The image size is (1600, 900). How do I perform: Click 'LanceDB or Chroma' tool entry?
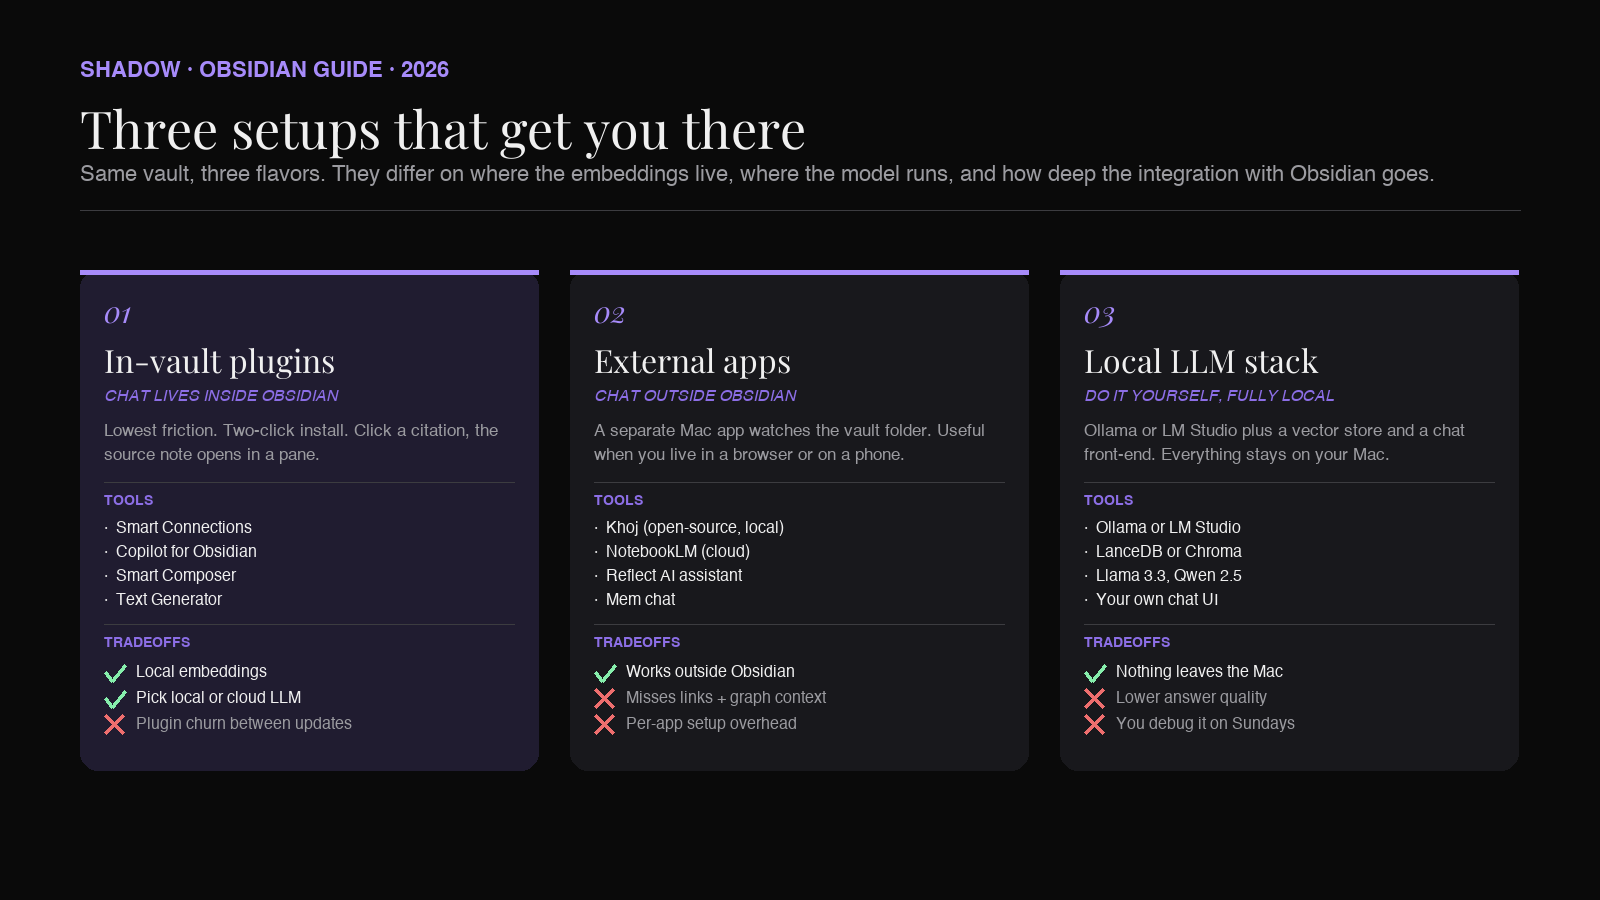pos(1169,551)
